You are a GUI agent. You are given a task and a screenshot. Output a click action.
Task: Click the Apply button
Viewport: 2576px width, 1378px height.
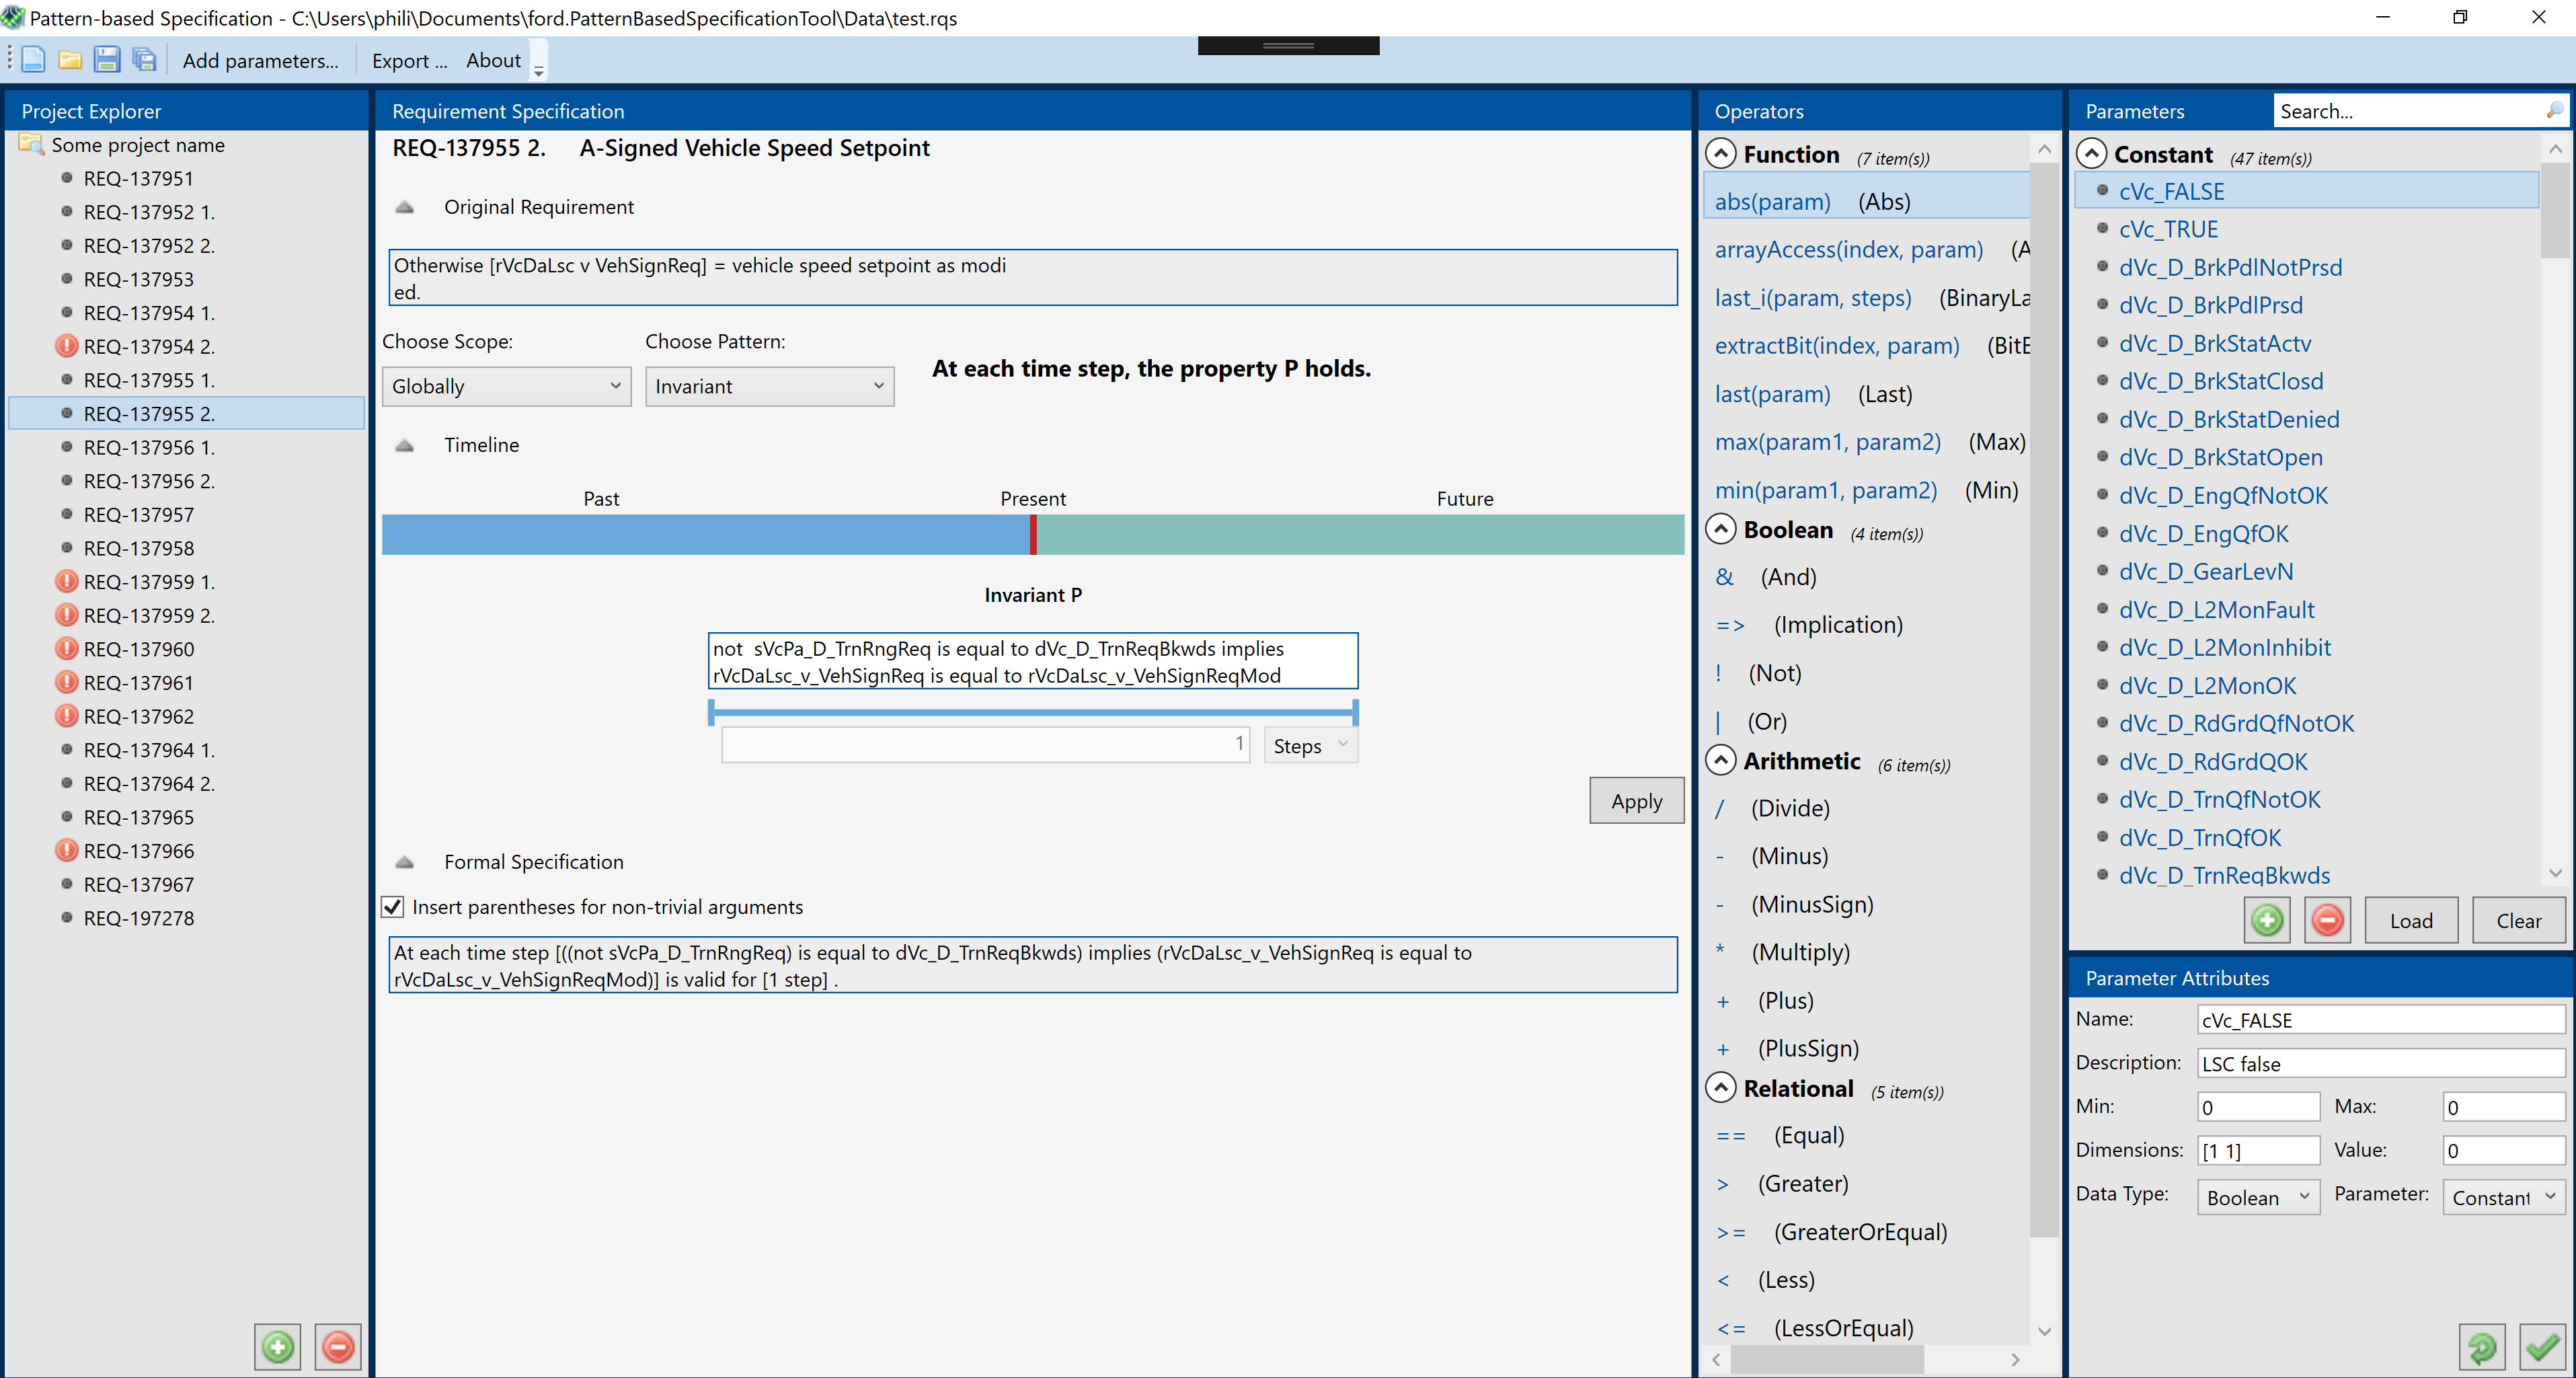(x=1636, y=801)
